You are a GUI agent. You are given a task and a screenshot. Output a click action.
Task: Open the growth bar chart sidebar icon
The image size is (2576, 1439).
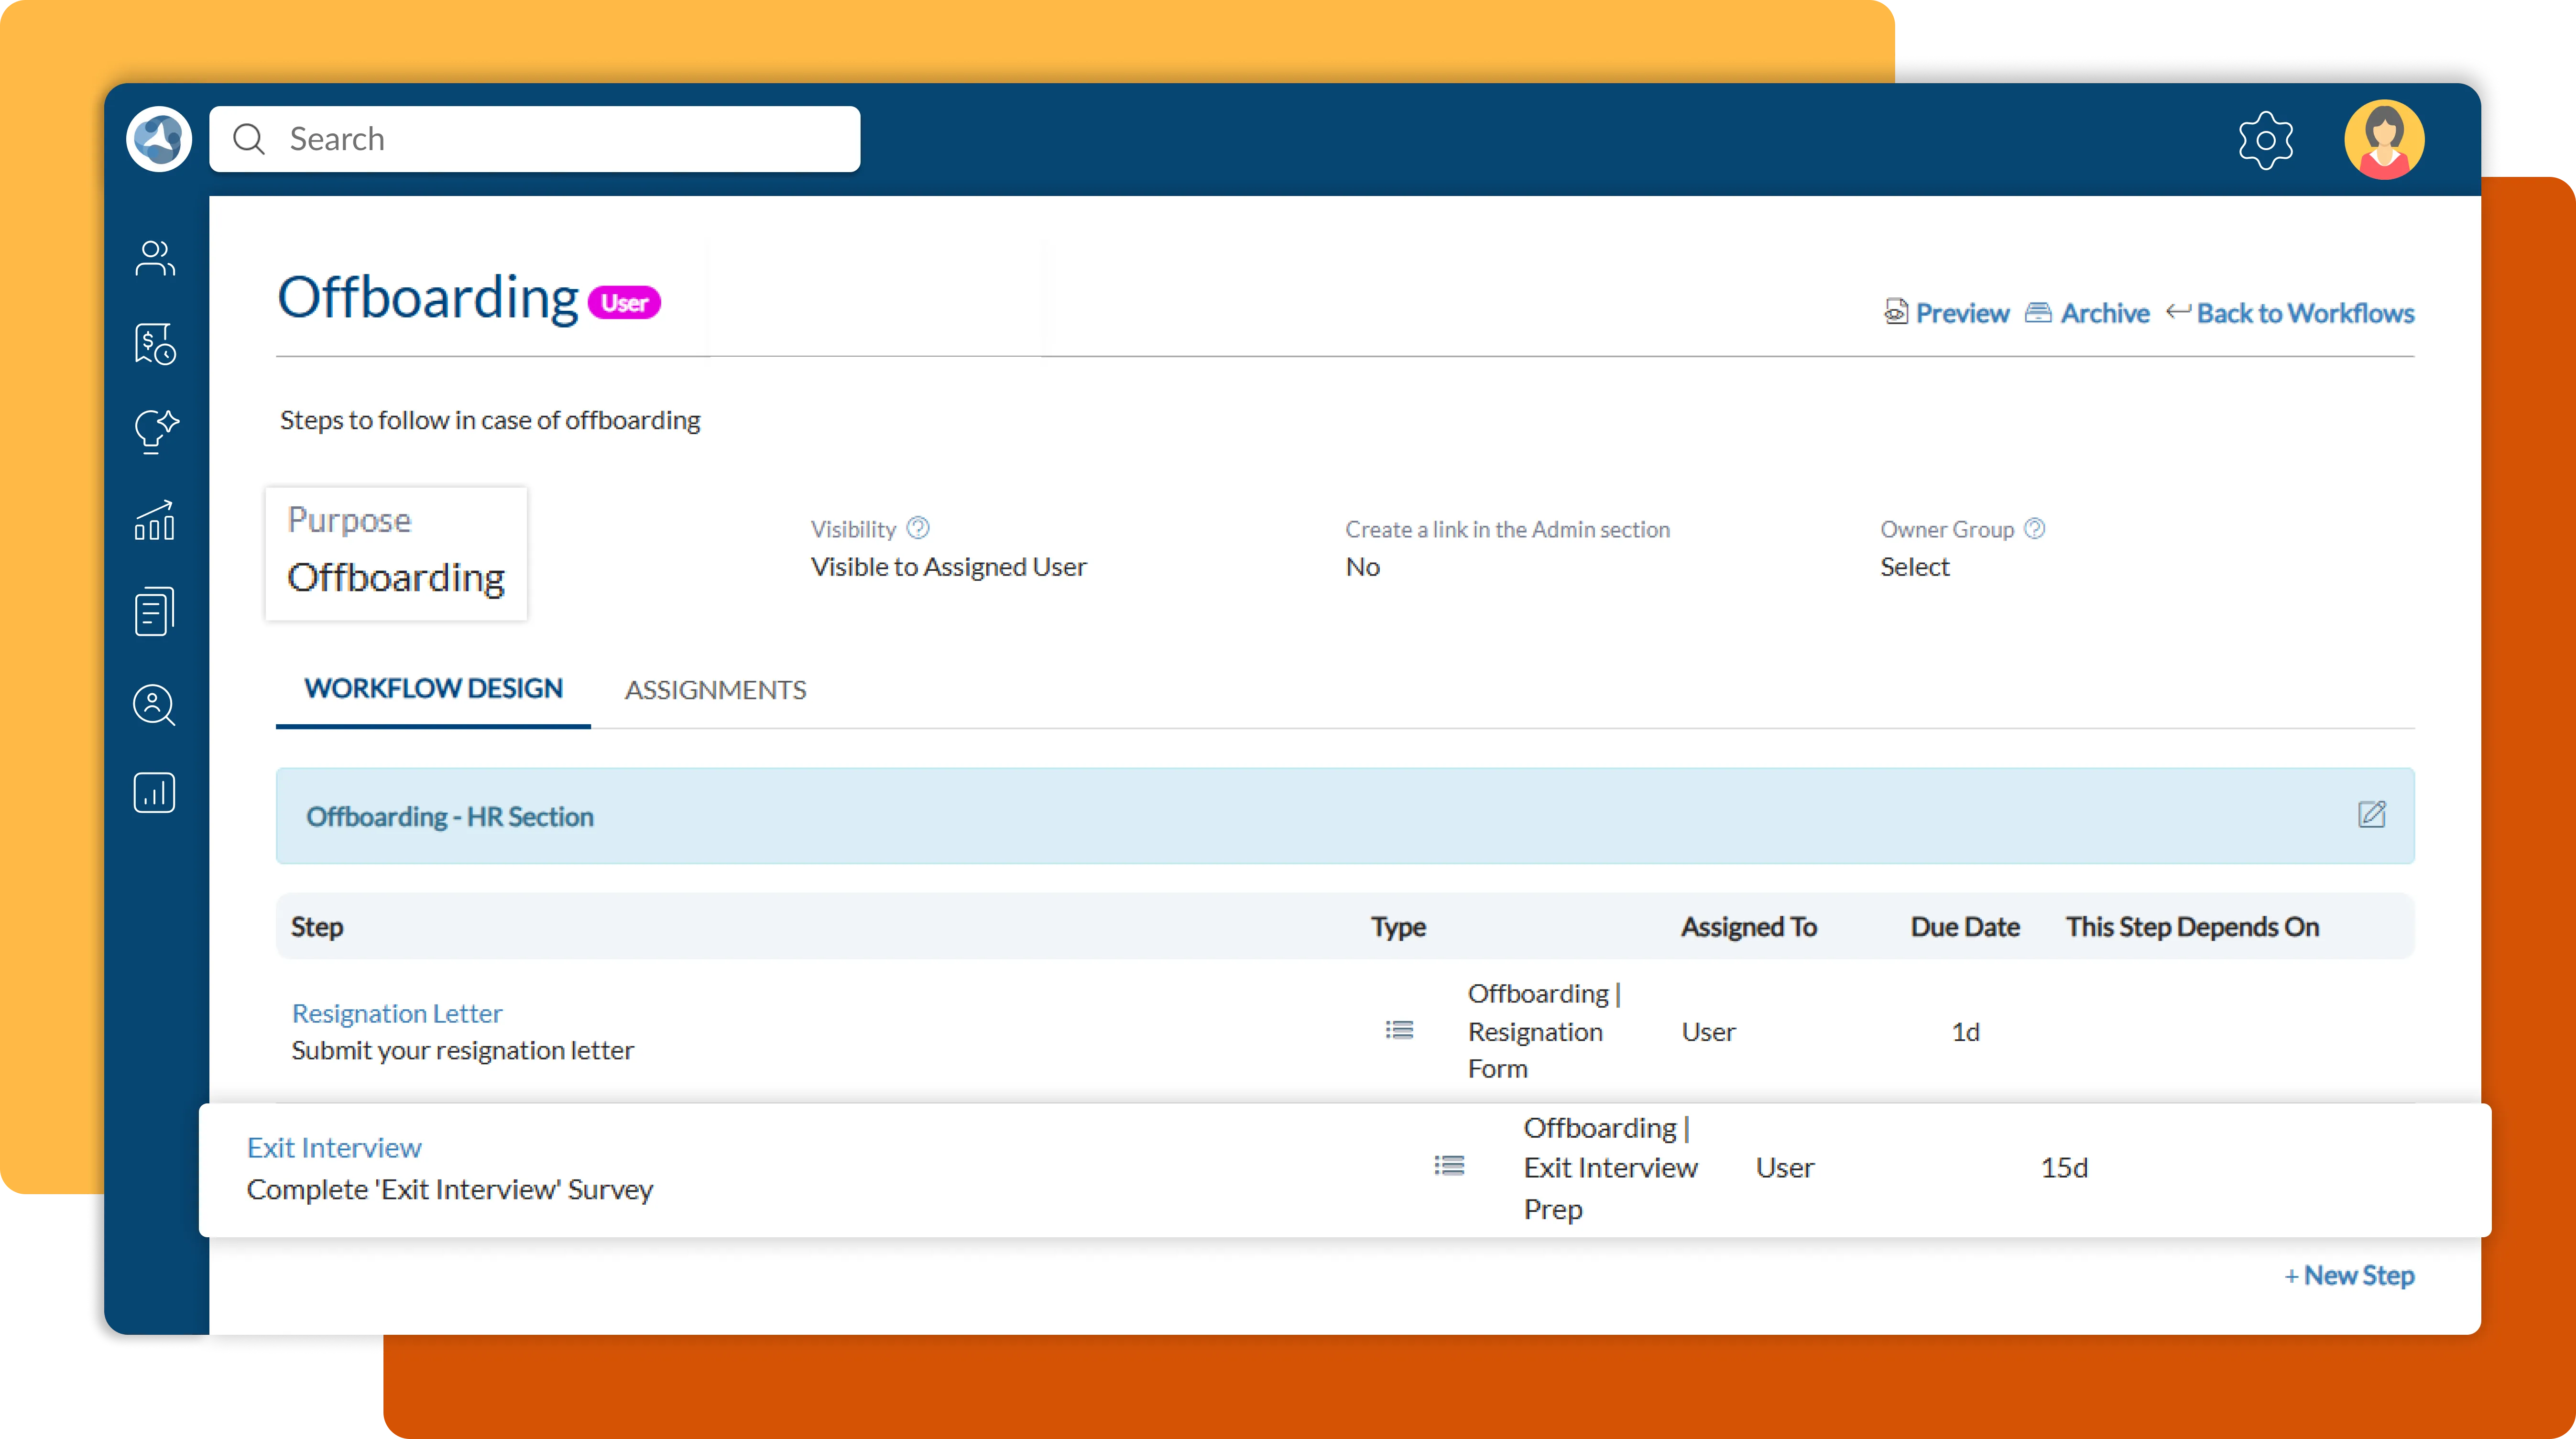tap(155, 520)
